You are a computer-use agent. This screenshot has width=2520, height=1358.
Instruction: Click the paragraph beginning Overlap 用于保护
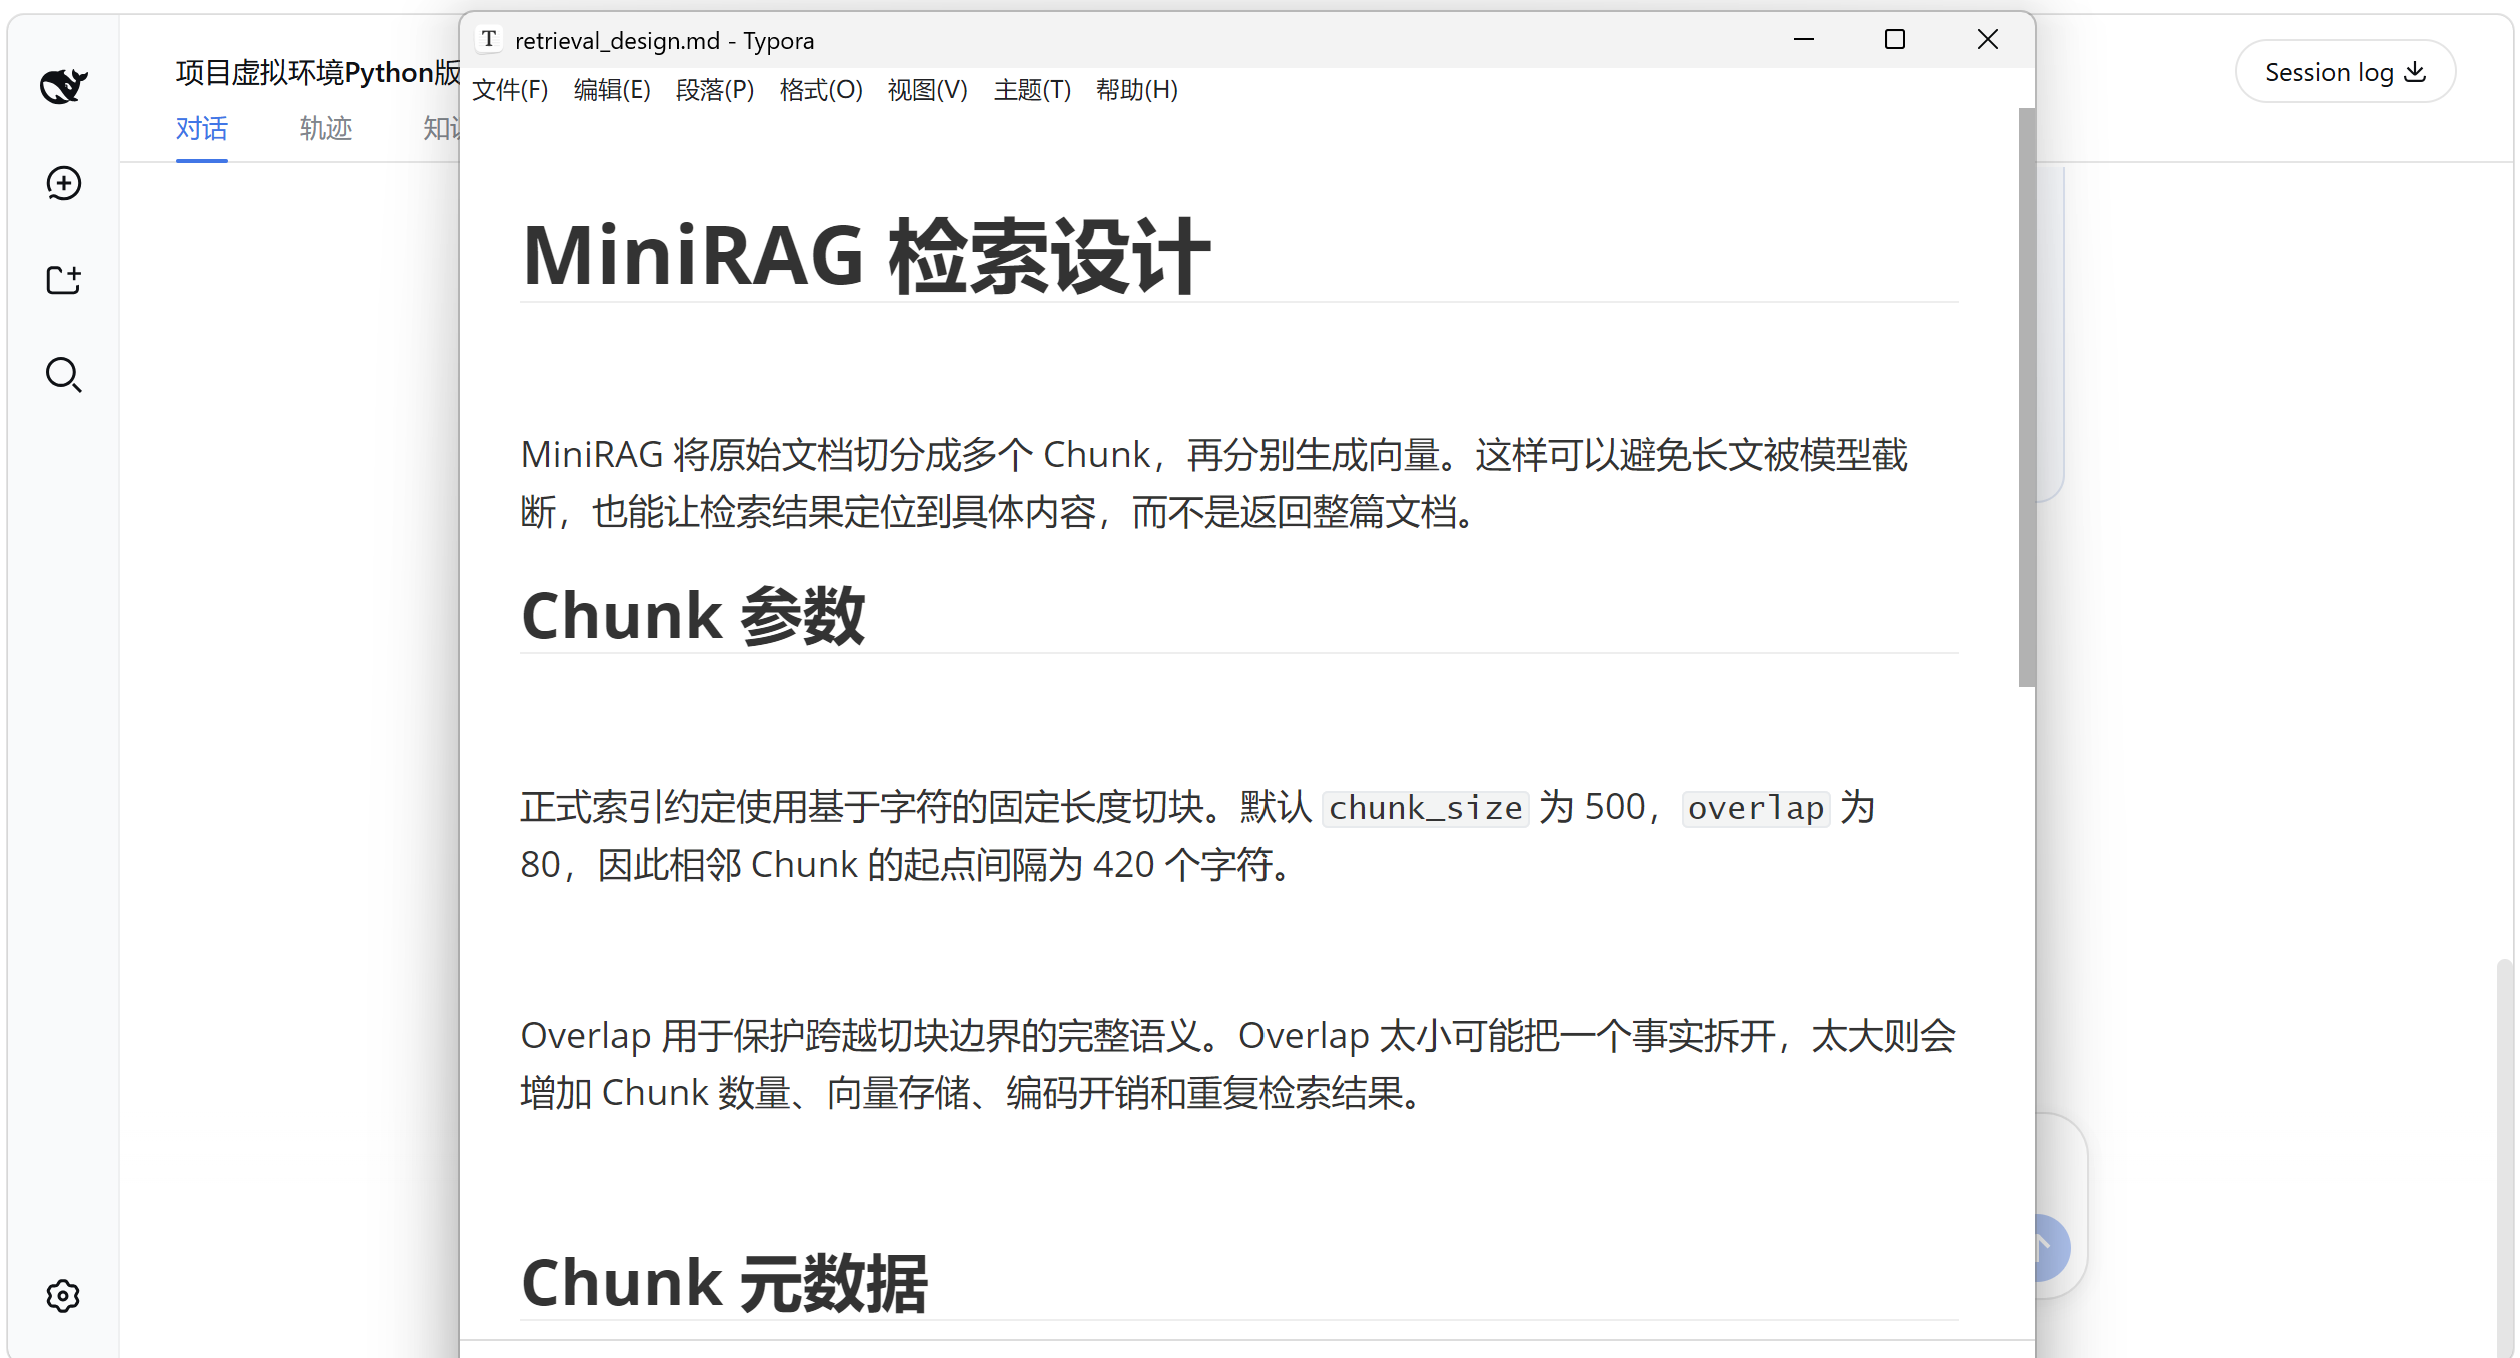pos(1238,1064)
